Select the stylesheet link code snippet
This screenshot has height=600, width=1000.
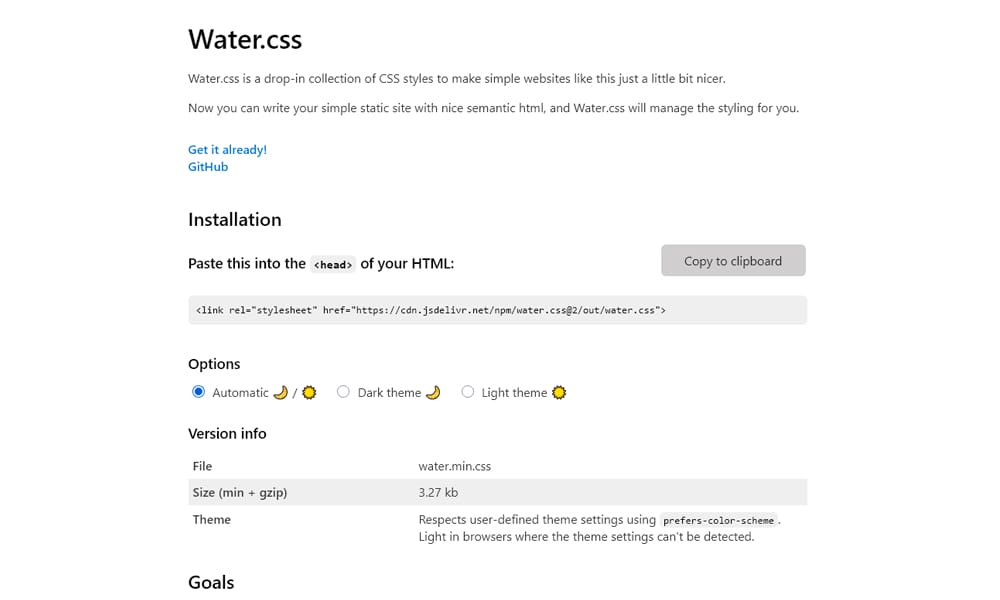click(432, 309)
